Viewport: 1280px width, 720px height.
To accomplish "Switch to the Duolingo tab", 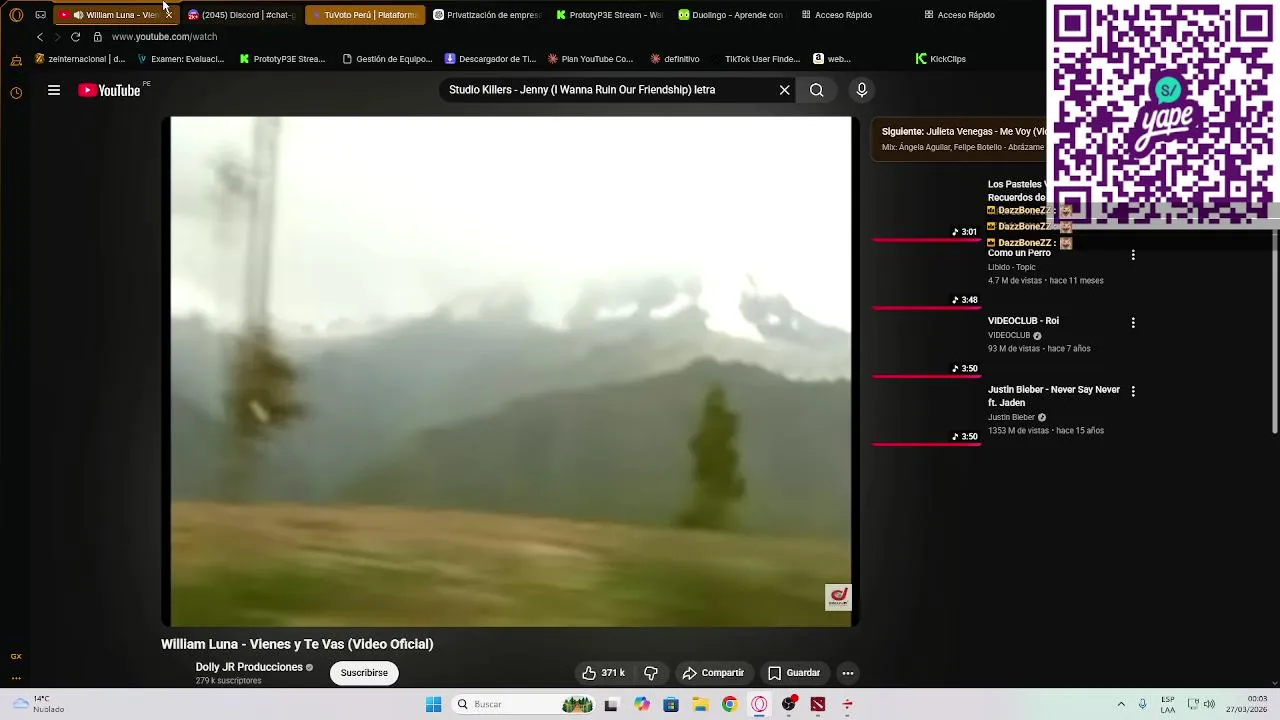I will (732, 15).
